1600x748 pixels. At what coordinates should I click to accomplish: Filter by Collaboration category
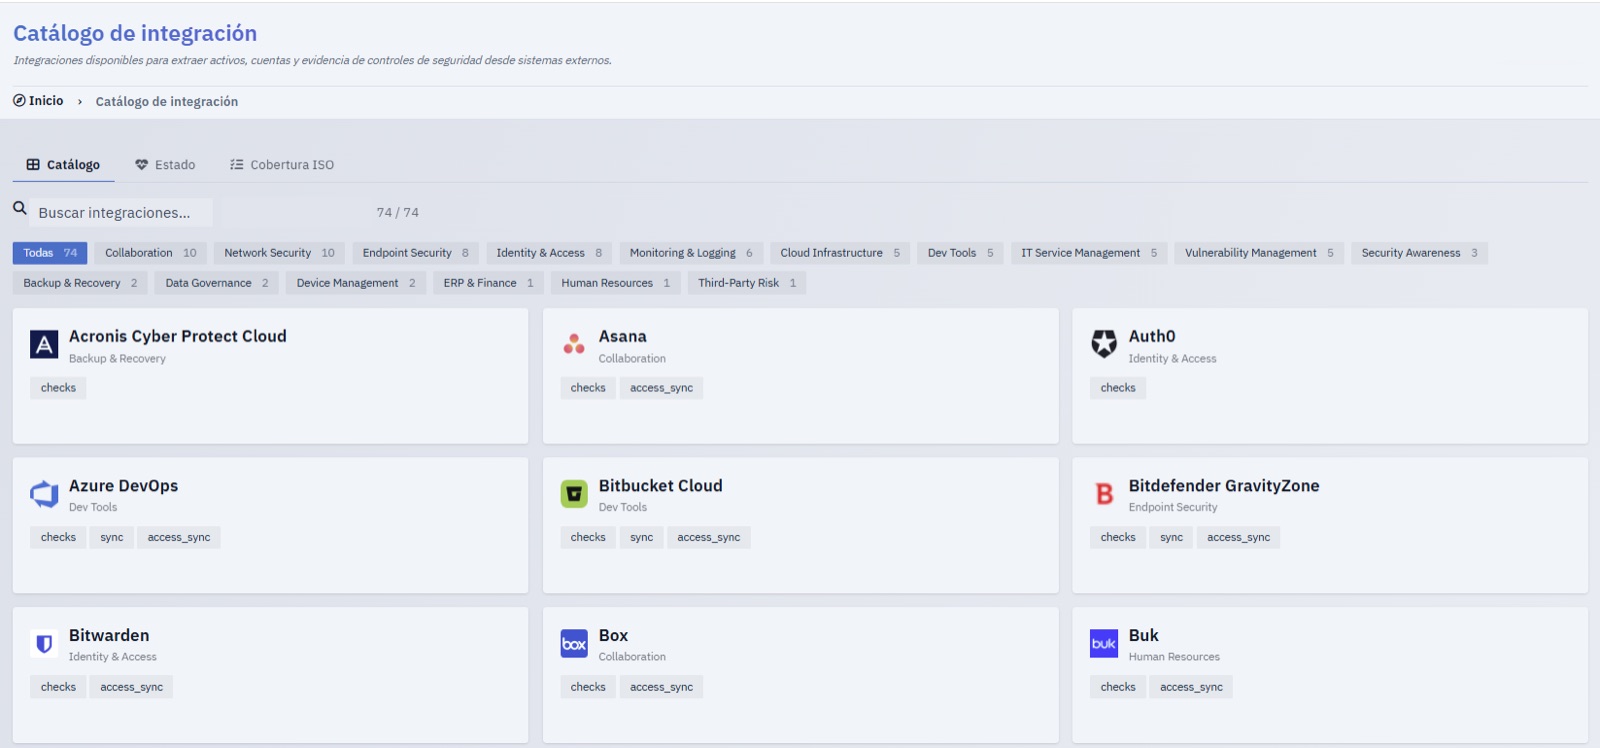click(x=151, y=253)
